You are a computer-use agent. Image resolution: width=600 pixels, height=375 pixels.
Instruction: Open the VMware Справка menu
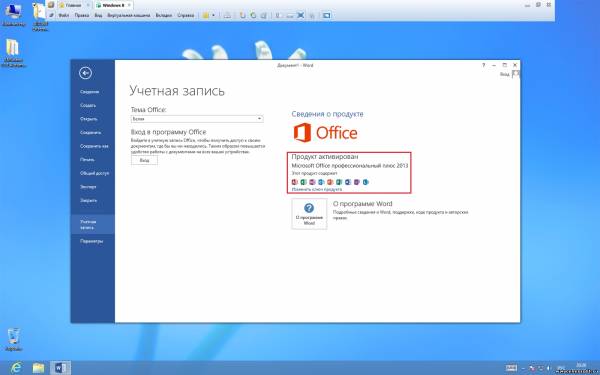click(186, 15)
